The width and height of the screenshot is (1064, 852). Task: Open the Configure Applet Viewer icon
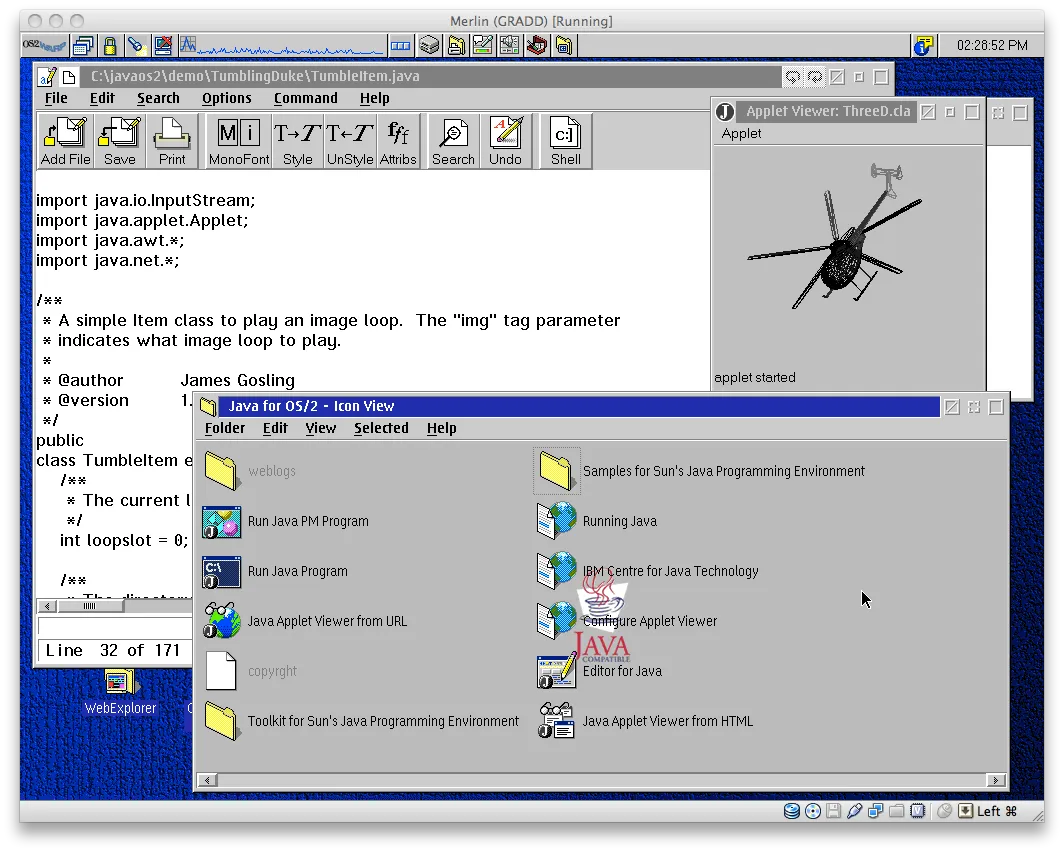[556, 621]
